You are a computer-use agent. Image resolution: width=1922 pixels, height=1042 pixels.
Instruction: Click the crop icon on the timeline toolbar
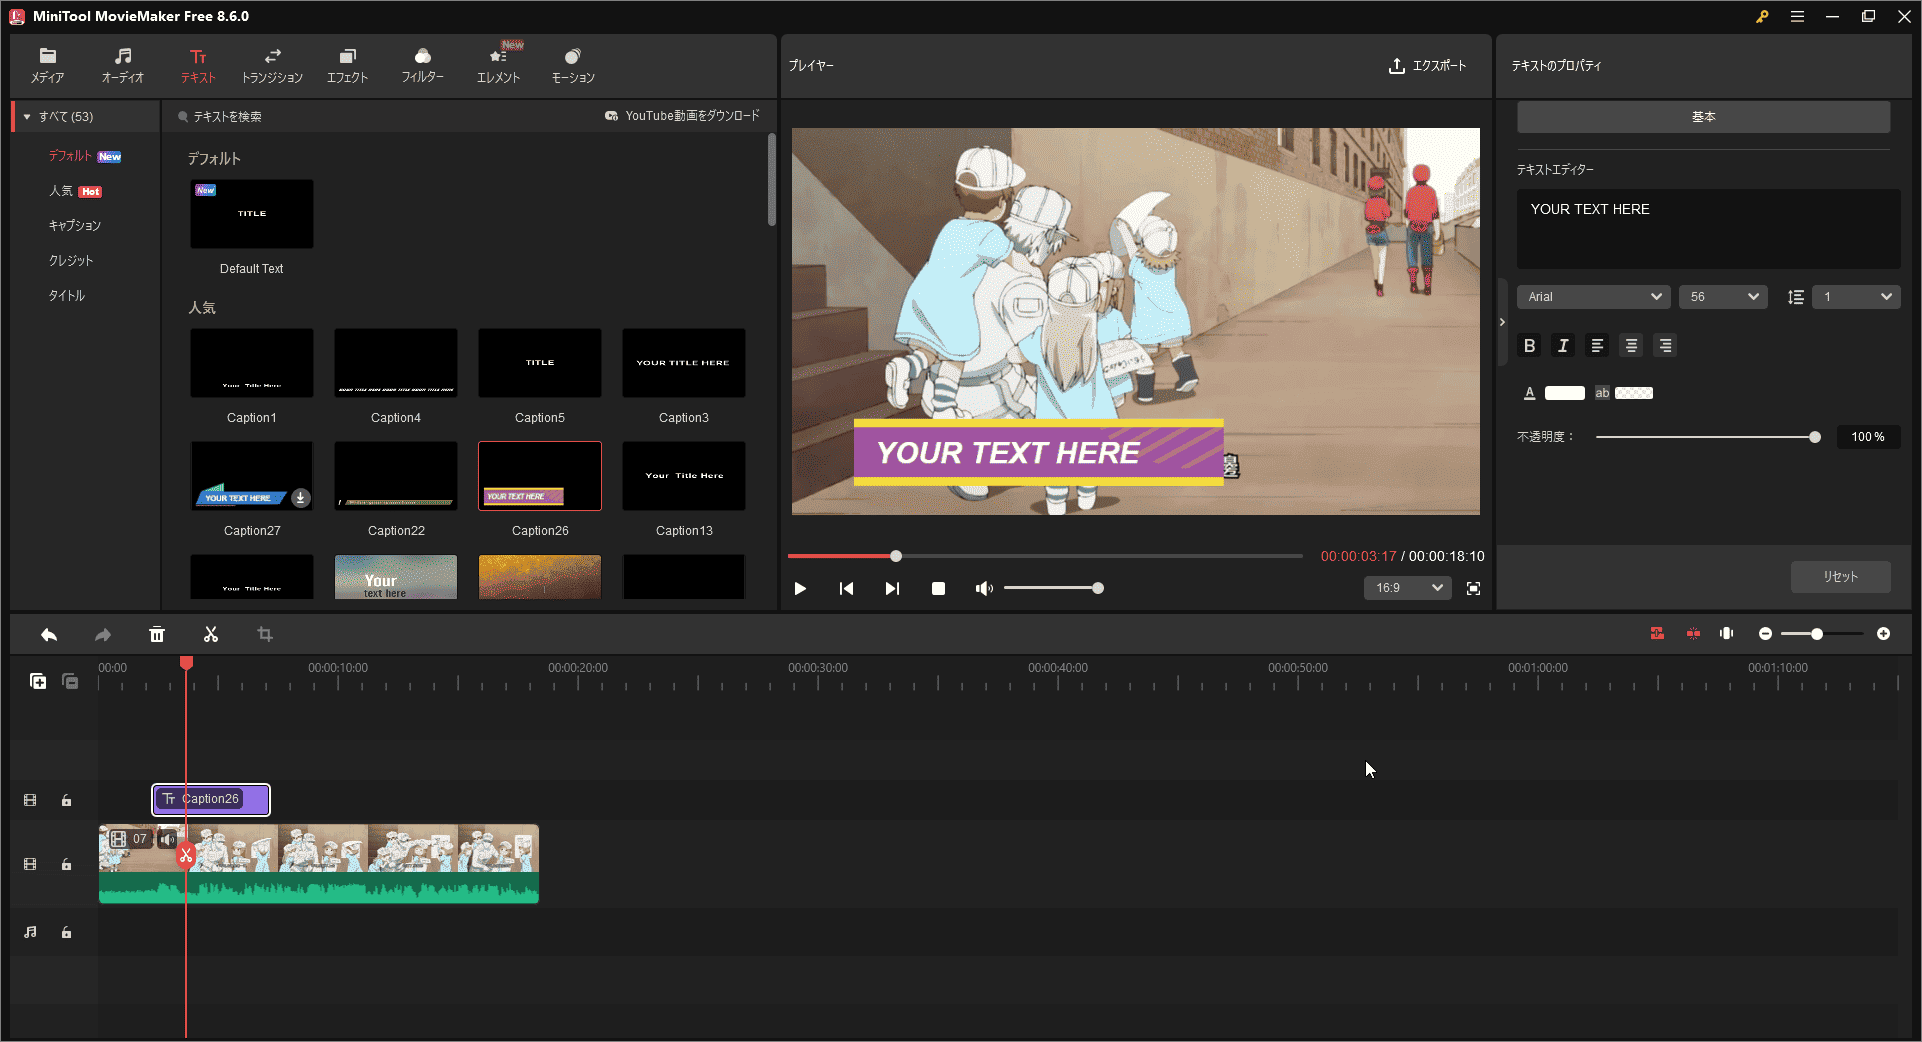[264, 634]
